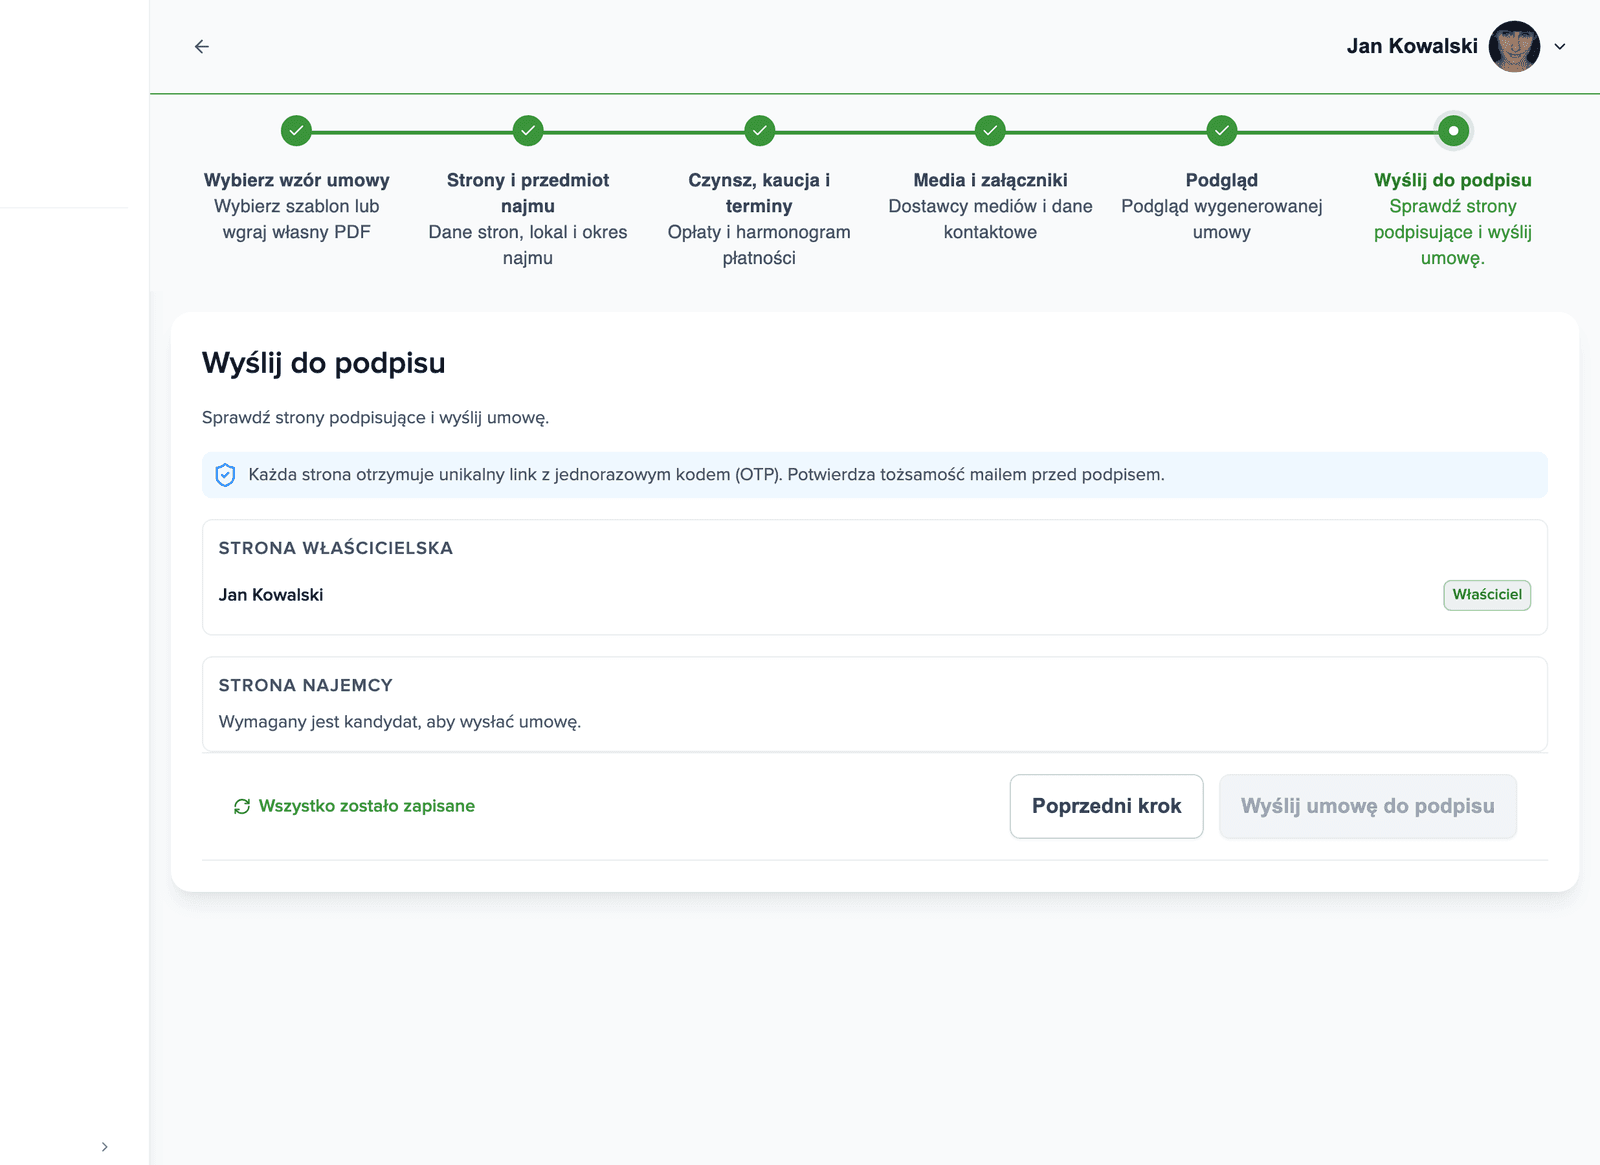Click the sync icon beside 'Wszystko zostało zapisane'

click(242, 806)
